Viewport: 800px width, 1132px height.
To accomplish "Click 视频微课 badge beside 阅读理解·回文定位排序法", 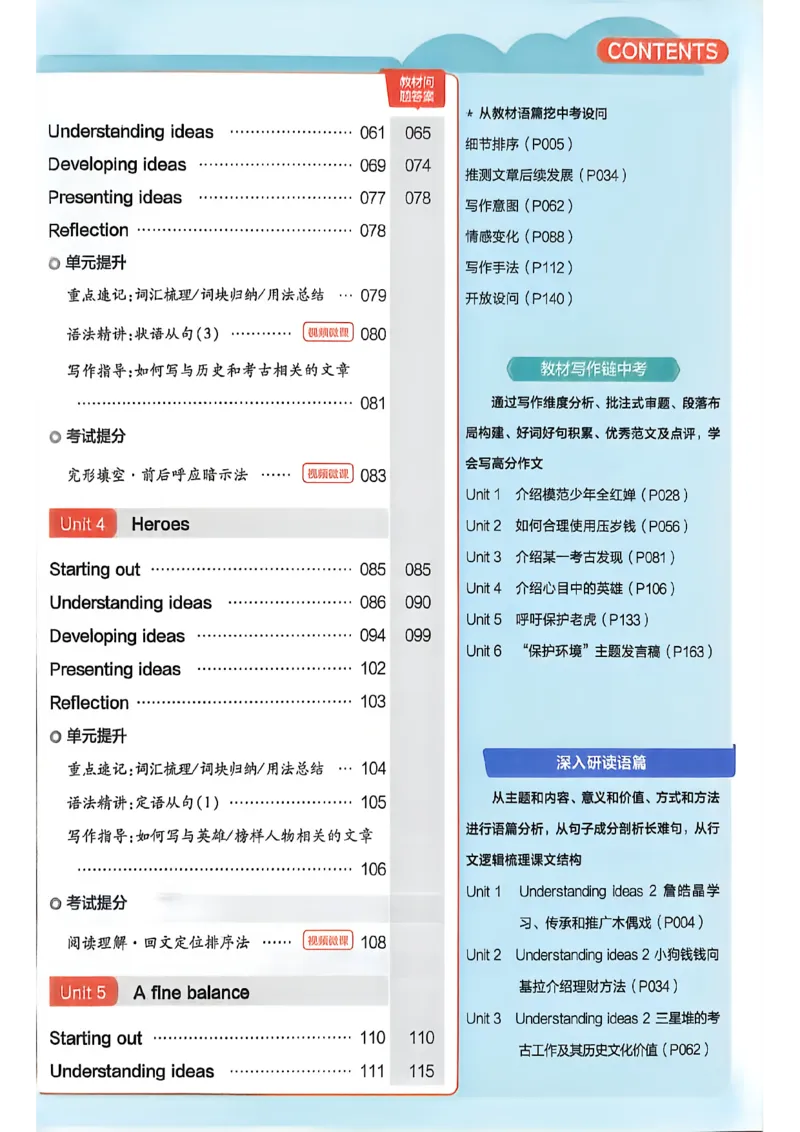I will pyautogui.click(x=328, y=940).
